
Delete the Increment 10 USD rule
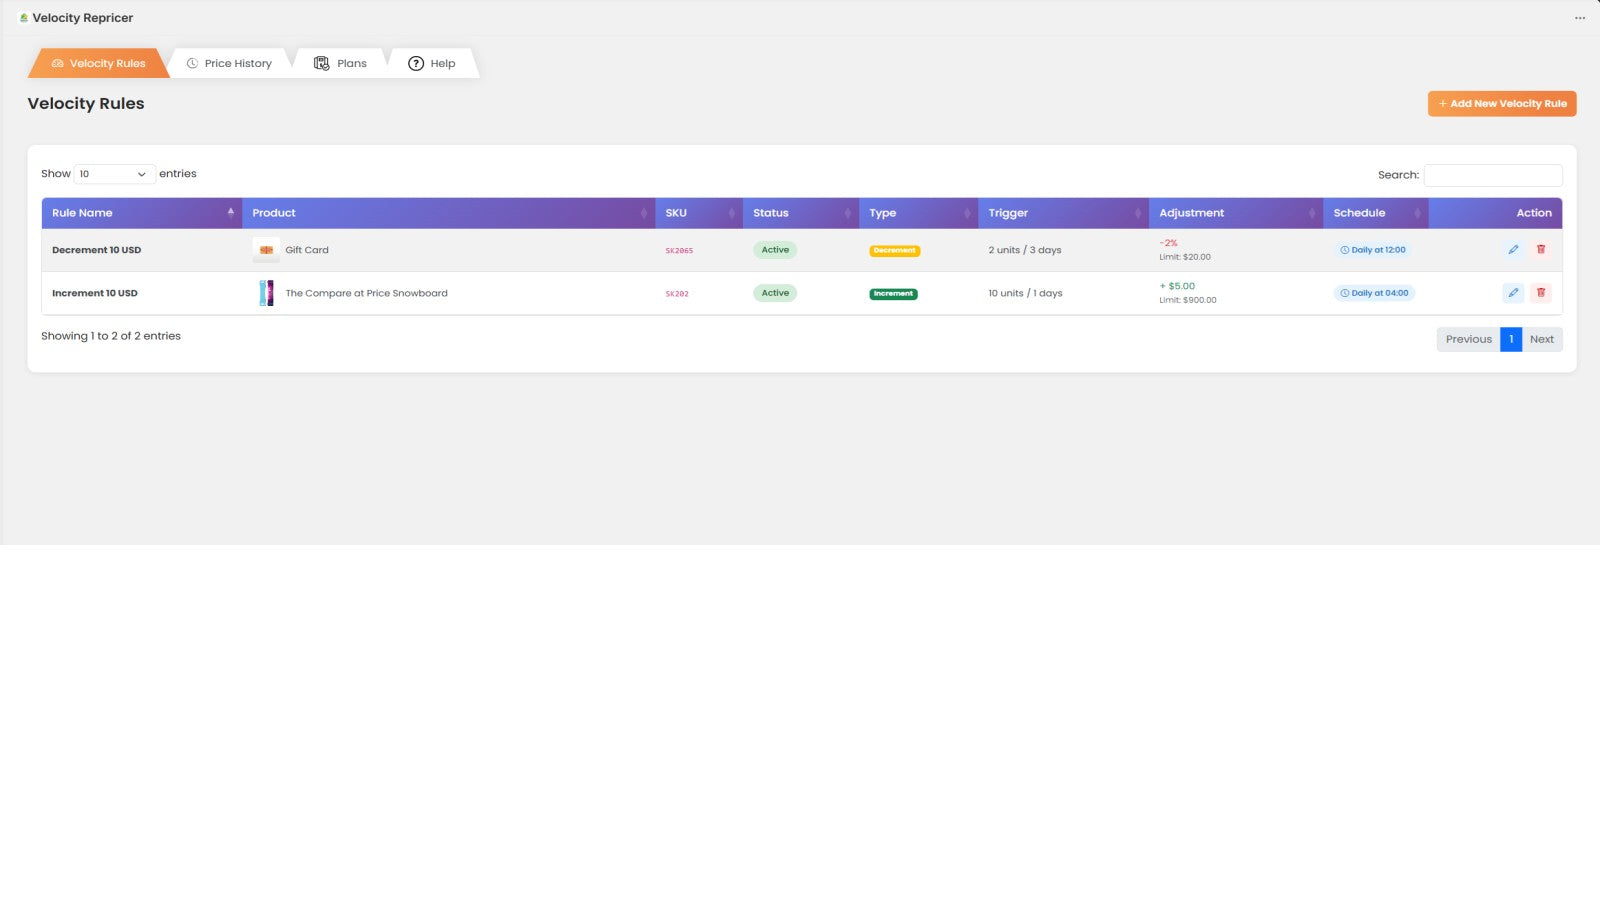(x=1541, y=293)
